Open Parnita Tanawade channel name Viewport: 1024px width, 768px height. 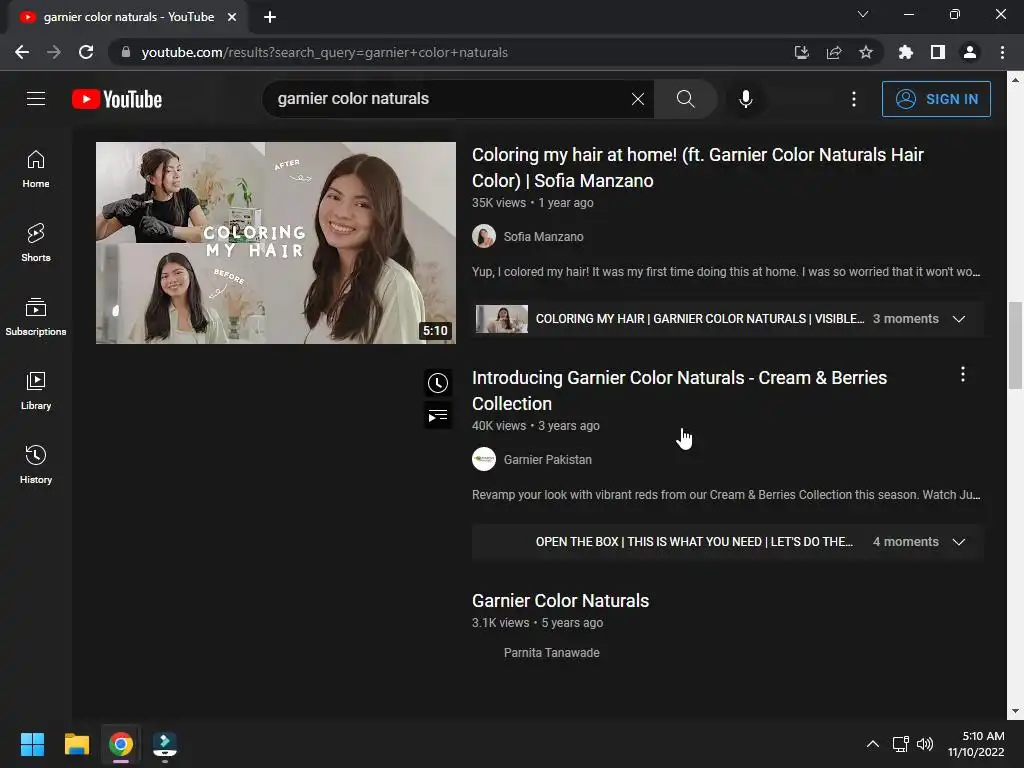[551, 652]
